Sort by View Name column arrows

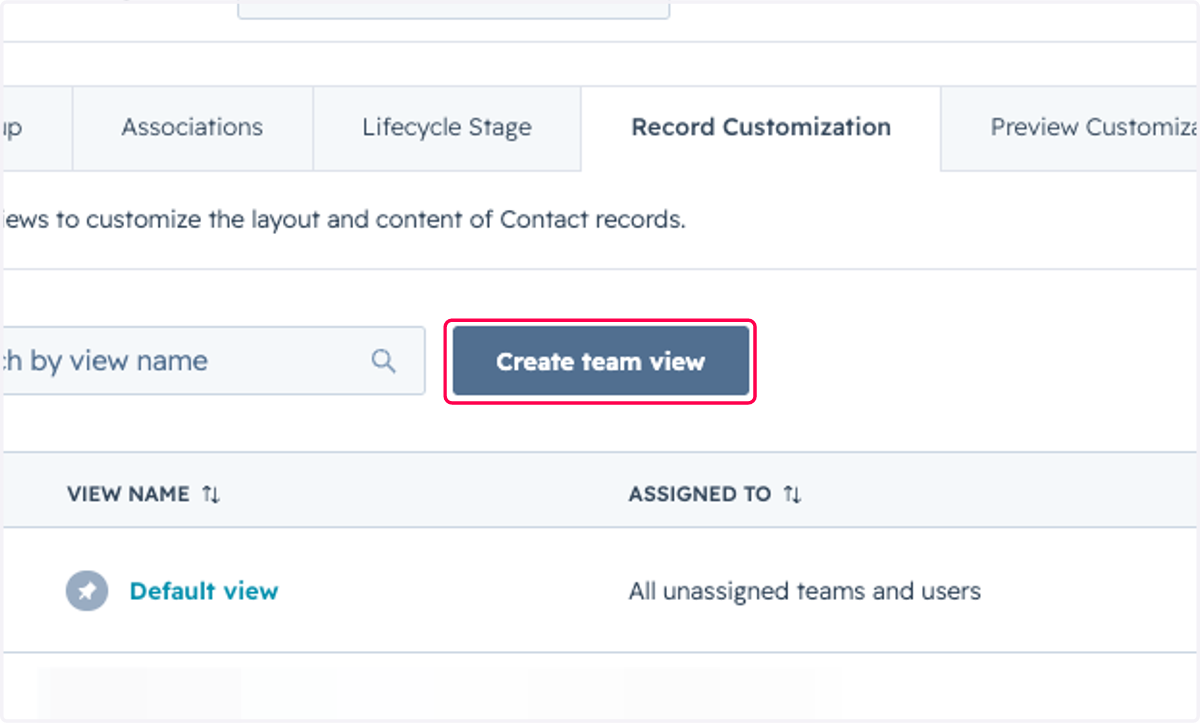[x=211, y=494]
